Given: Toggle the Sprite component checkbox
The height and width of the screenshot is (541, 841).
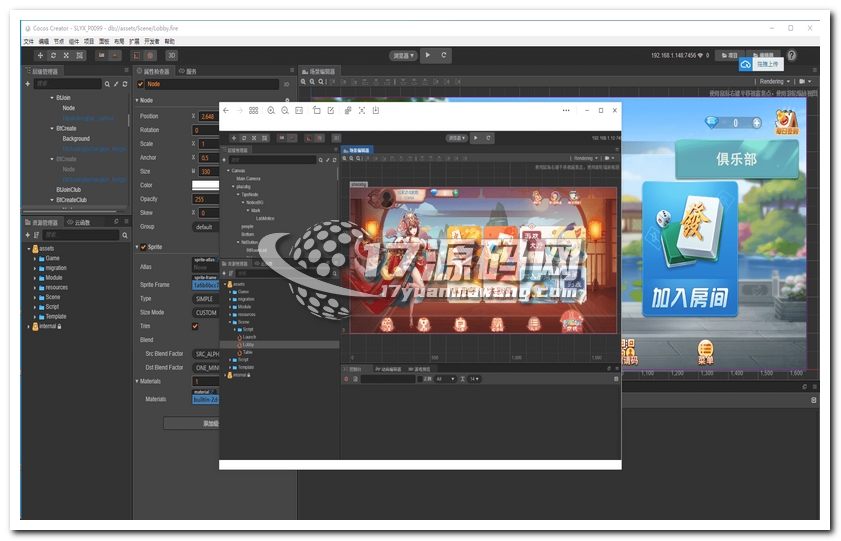Looking at the screenshot, I should click(x=143, y=247).
